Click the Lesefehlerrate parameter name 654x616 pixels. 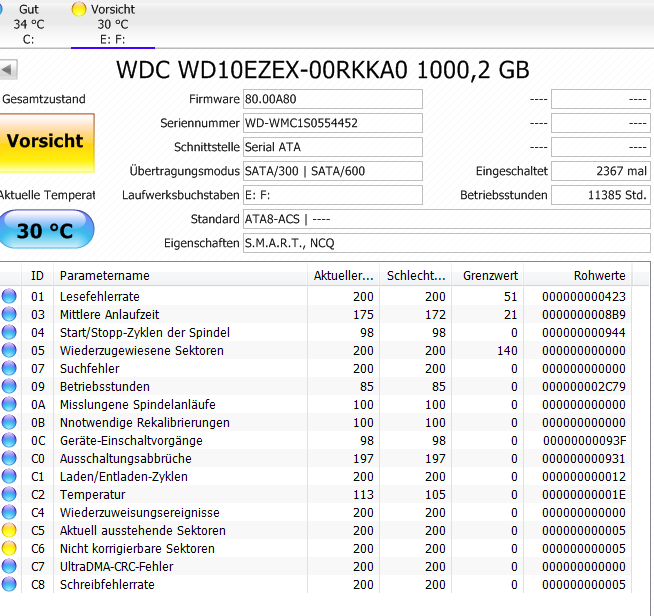[x=100, y=297]
